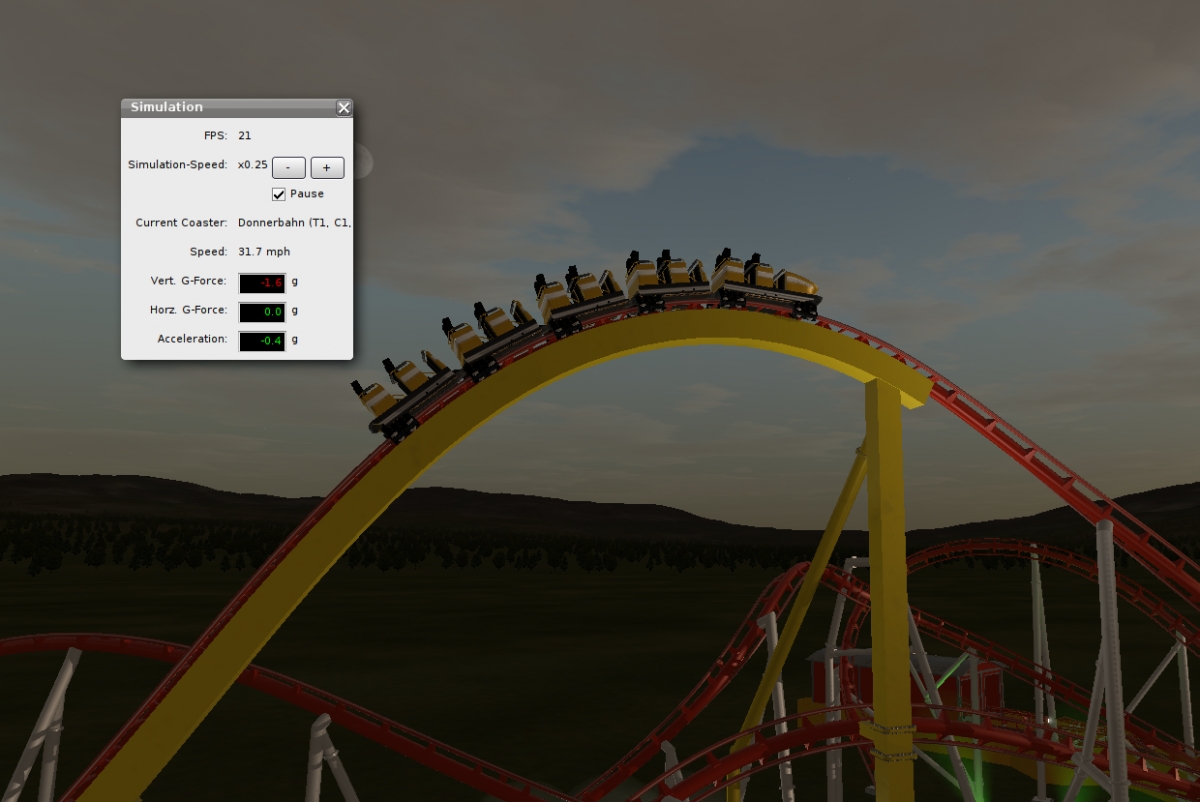Screen dimensions: 1200x802
Task: Click the FPS value '21'
Action: point(245,136)
